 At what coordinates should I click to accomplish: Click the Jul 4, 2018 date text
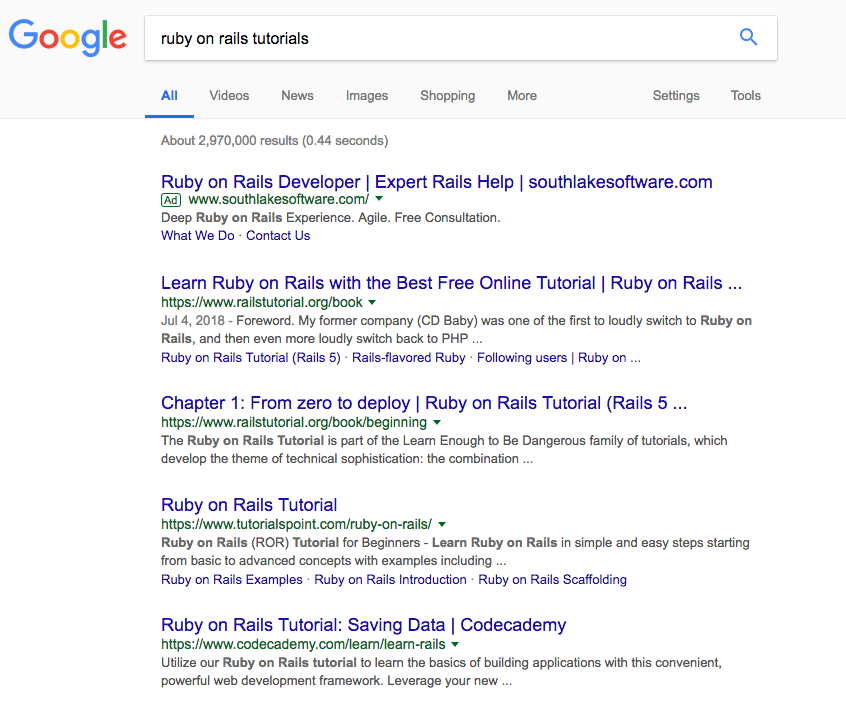point(193,321)
